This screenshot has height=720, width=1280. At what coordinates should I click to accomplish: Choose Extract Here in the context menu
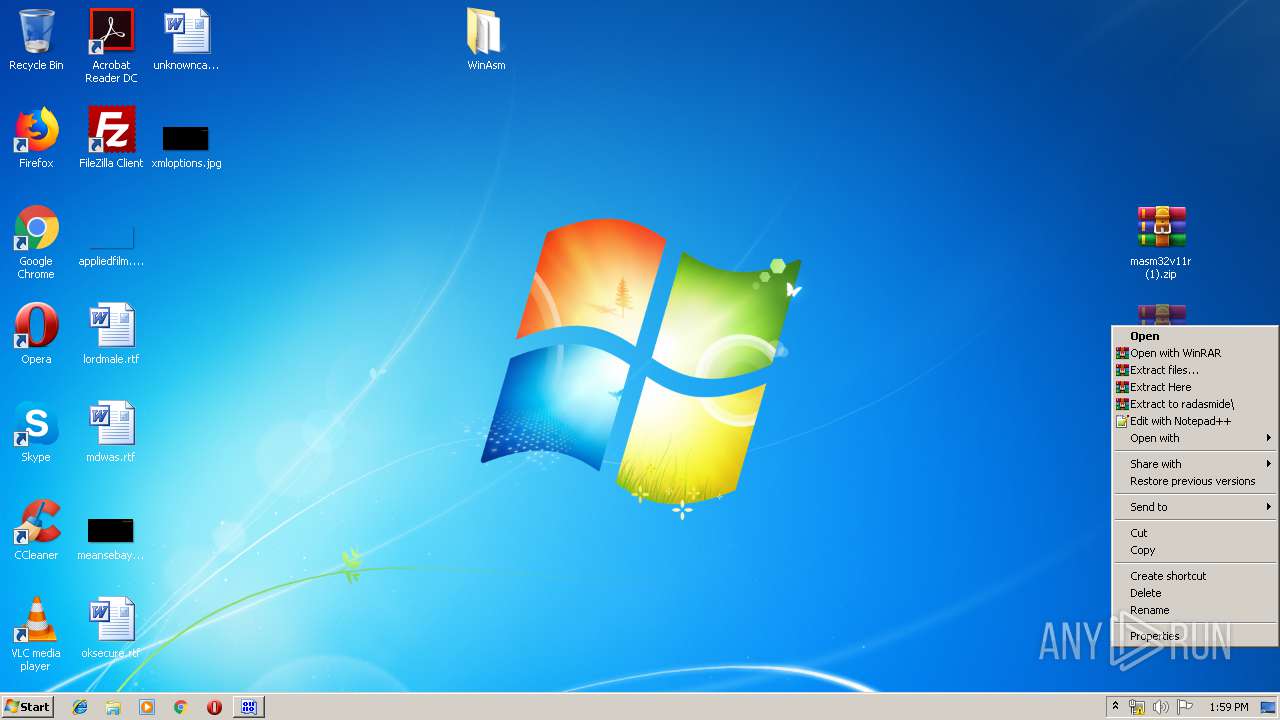click(x=1195, y=387)
